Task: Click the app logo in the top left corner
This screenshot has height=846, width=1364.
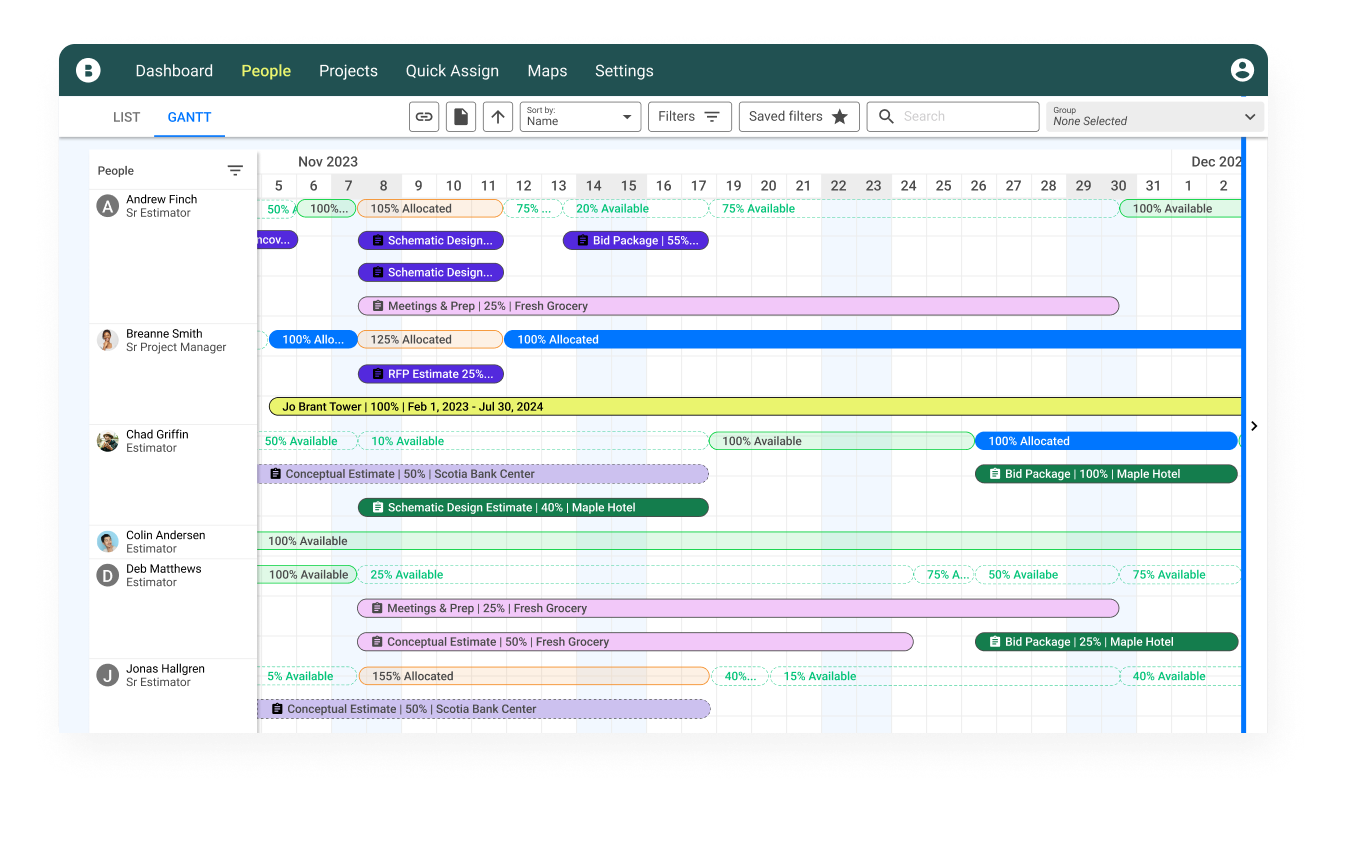Action: point(88,70)
